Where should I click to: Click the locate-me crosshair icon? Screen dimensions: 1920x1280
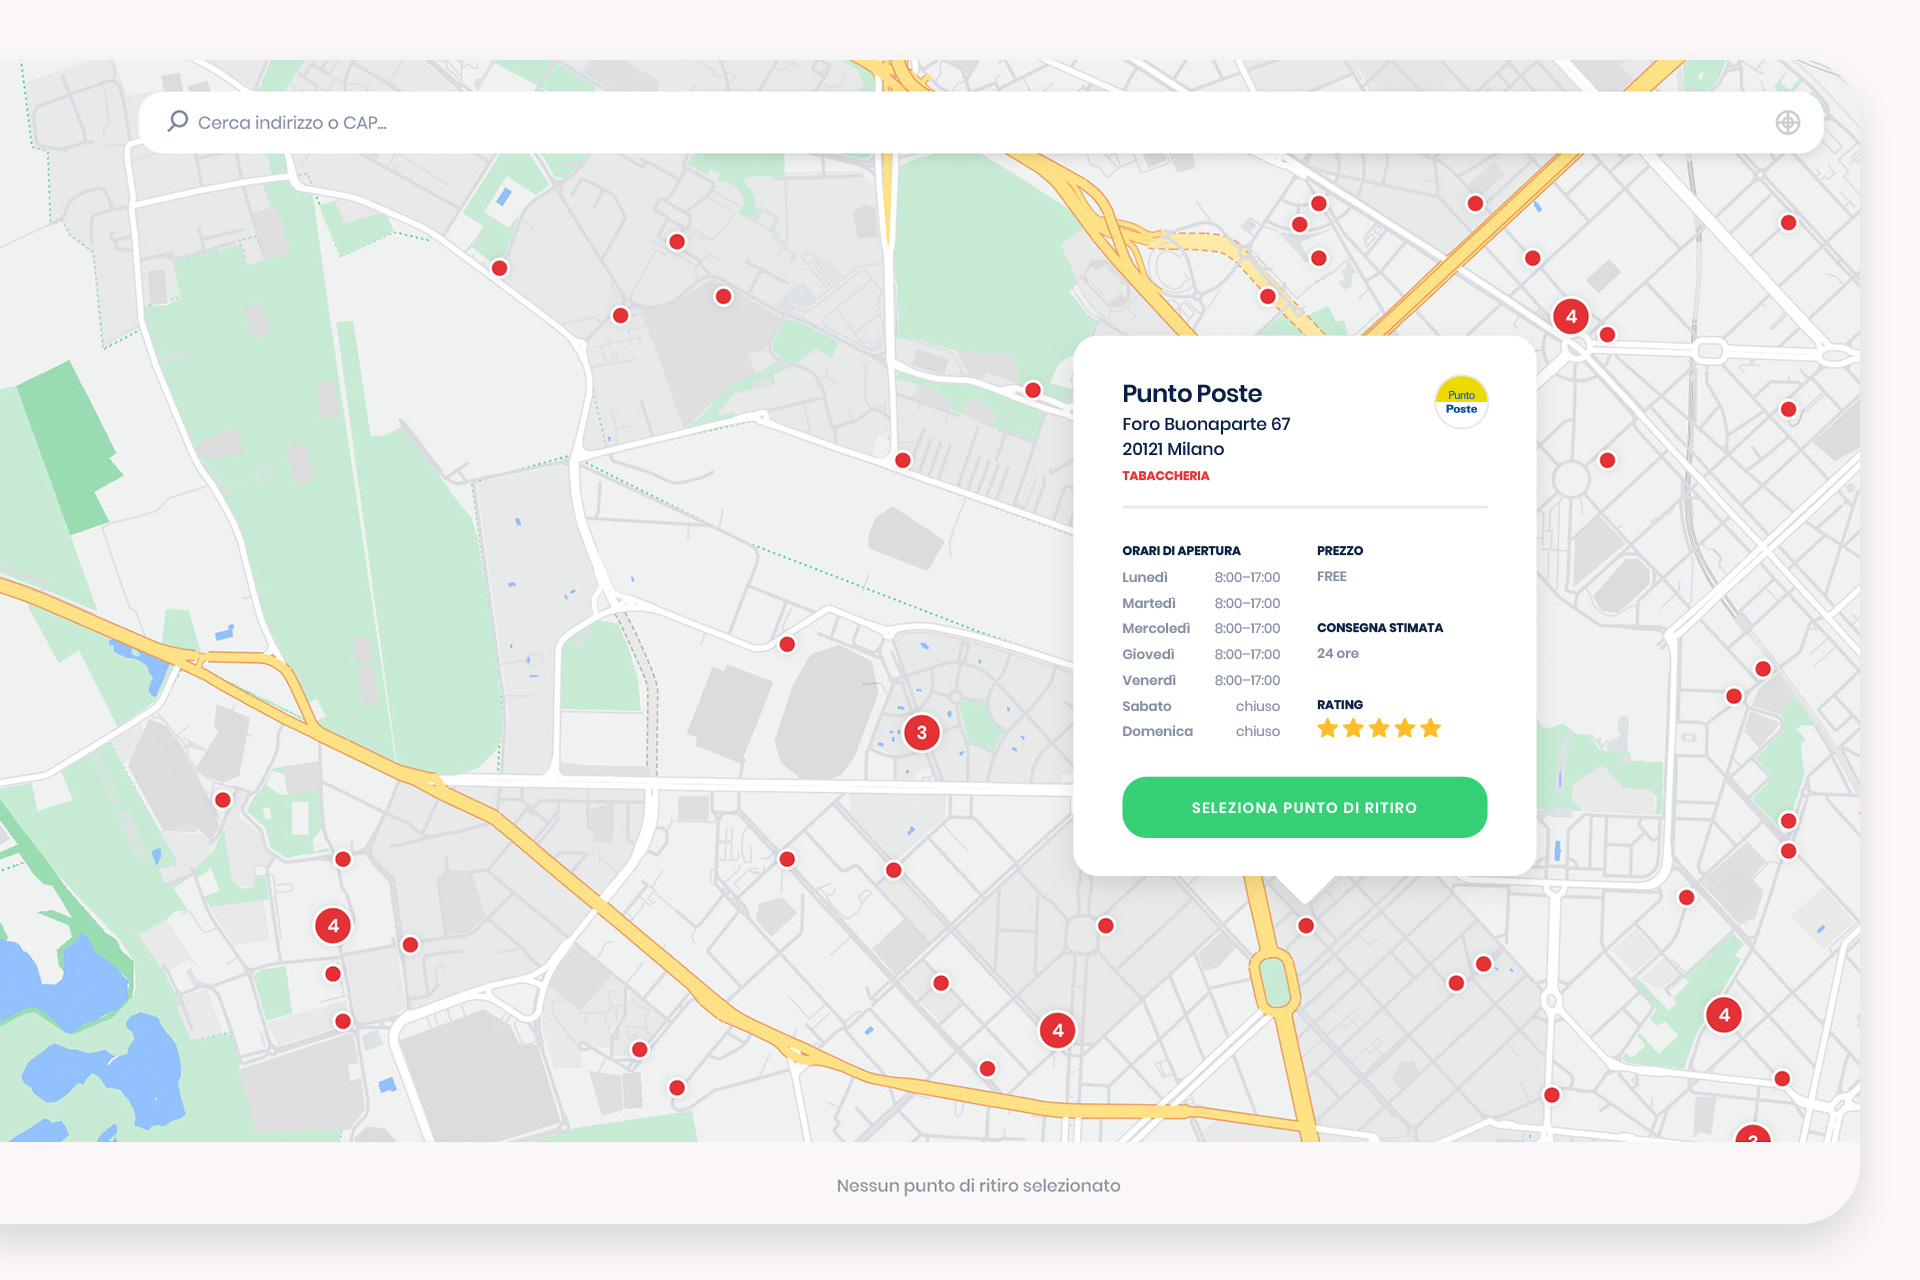pyautogui.click(x=1787, y=122)
